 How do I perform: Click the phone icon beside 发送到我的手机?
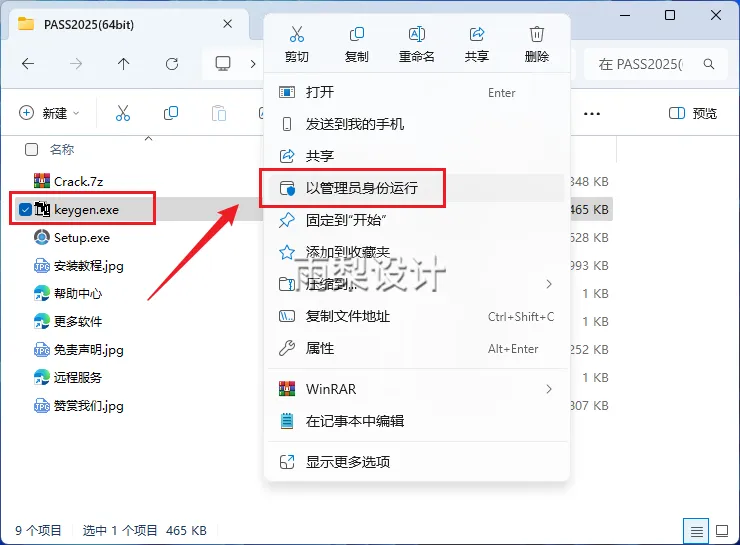click(x=287, y=124)
